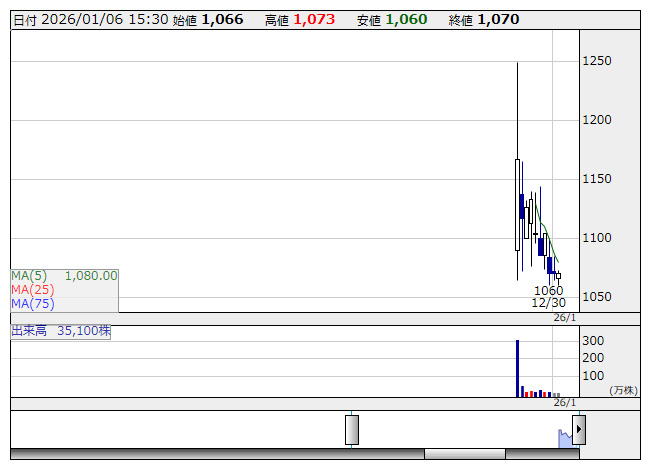
Task: Click the 日付 2026/01/06 15:30 date text
Action: coord(91,20)
